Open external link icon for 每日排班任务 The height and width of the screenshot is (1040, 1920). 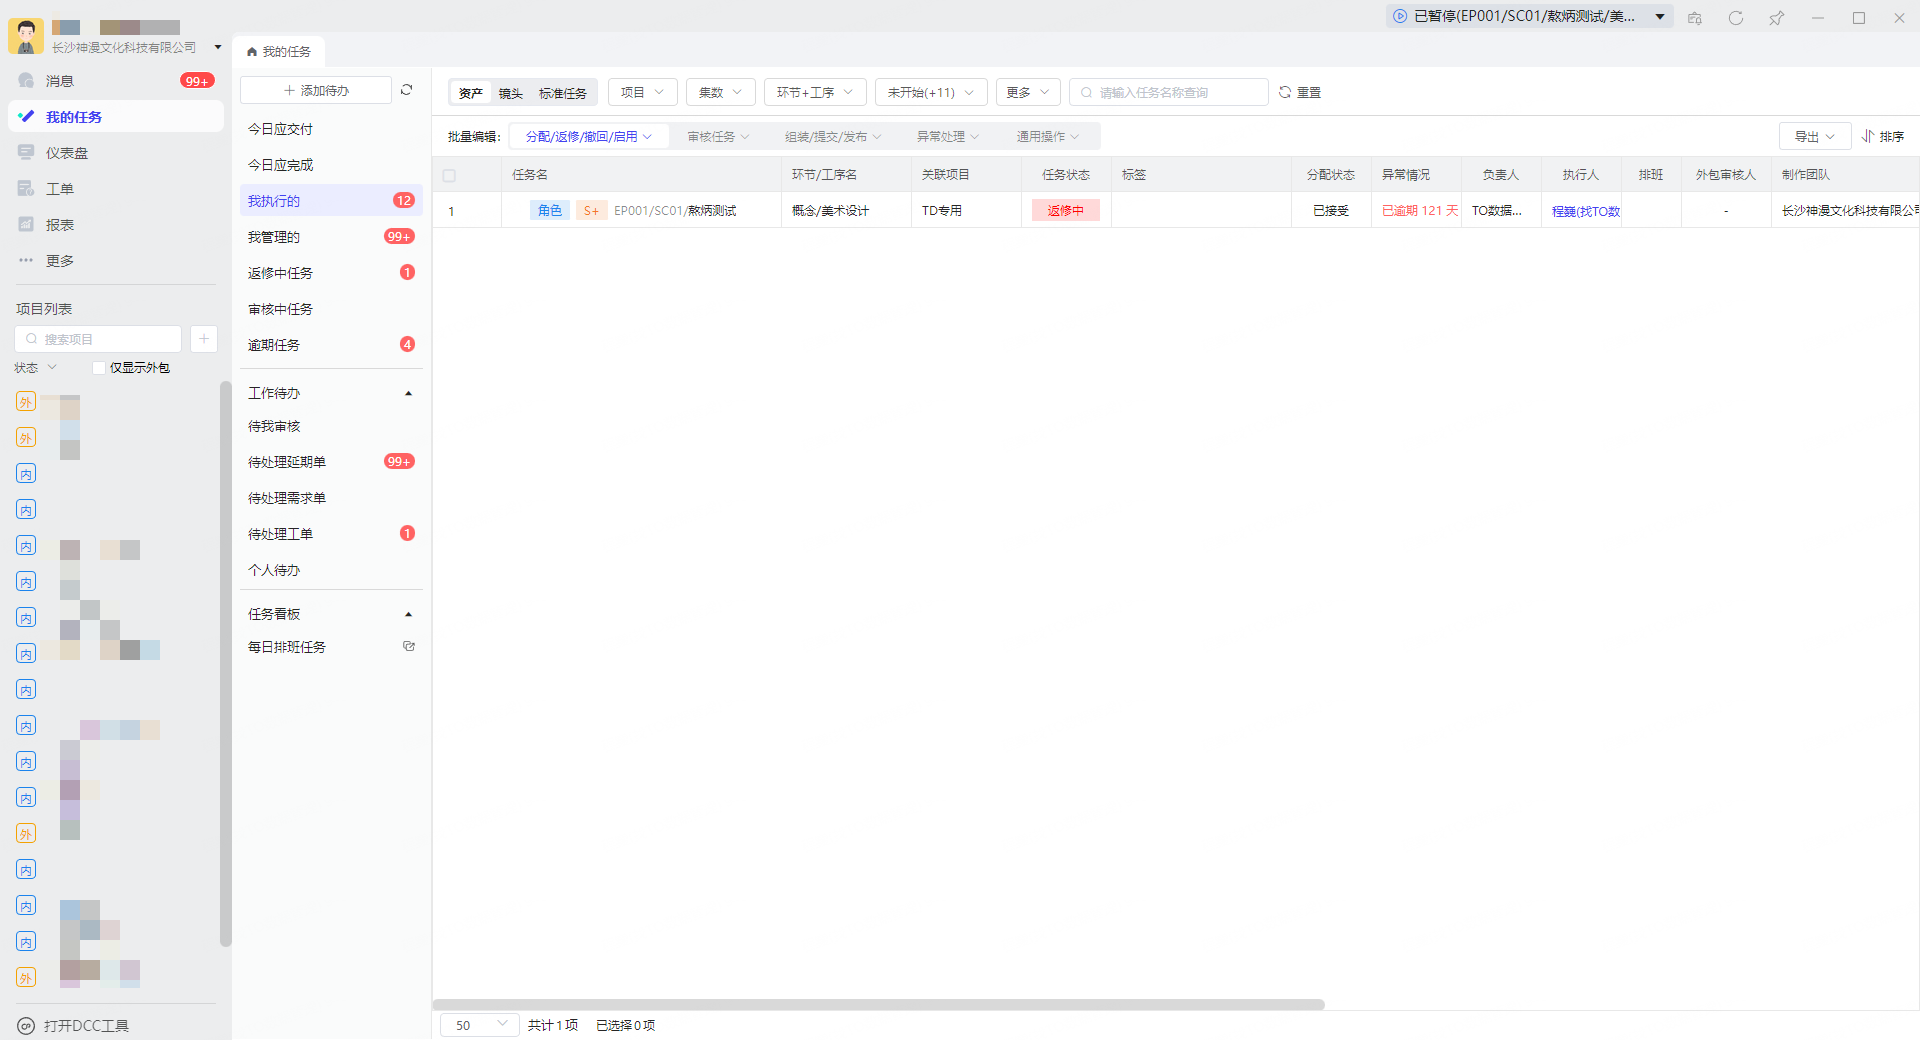pos(408,647)
